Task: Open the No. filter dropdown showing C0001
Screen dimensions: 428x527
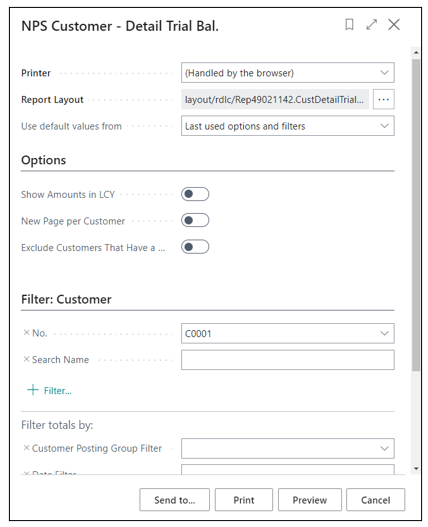Action: (x=288, y=333)
